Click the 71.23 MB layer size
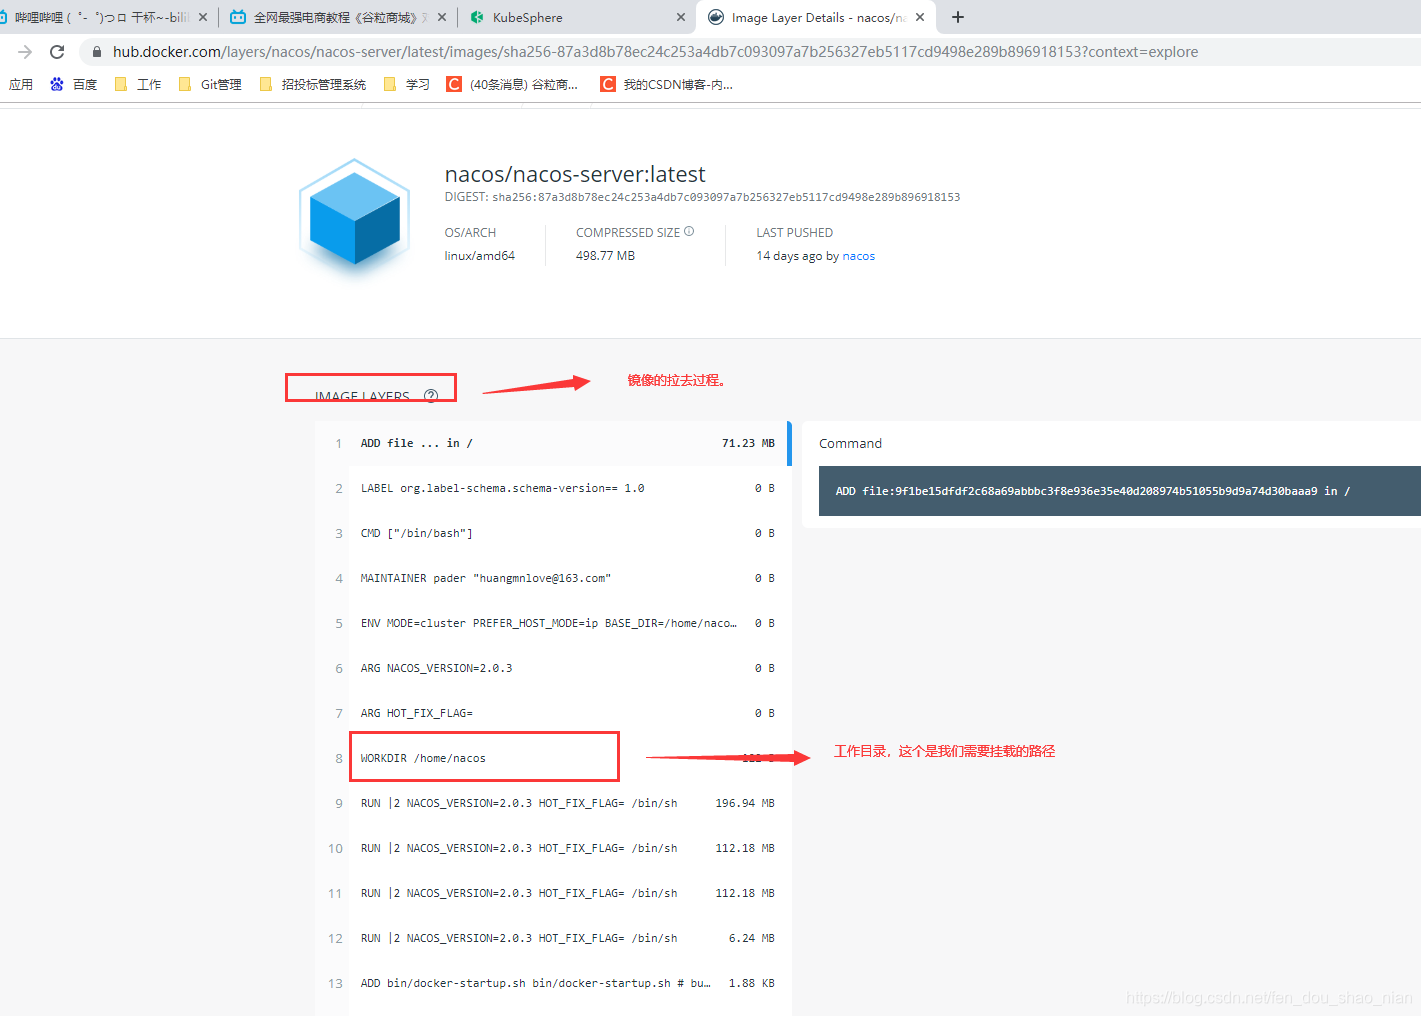1421x1016 pixels. 748,443
